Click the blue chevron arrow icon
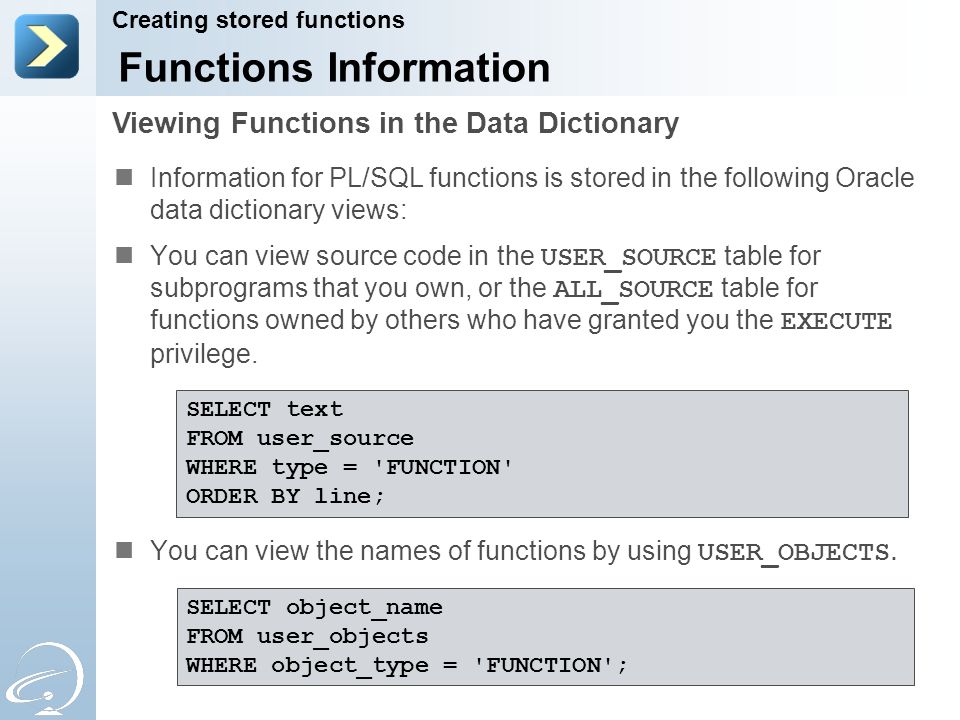The width and height of the screenshot is (960, 720). point(47,47)
